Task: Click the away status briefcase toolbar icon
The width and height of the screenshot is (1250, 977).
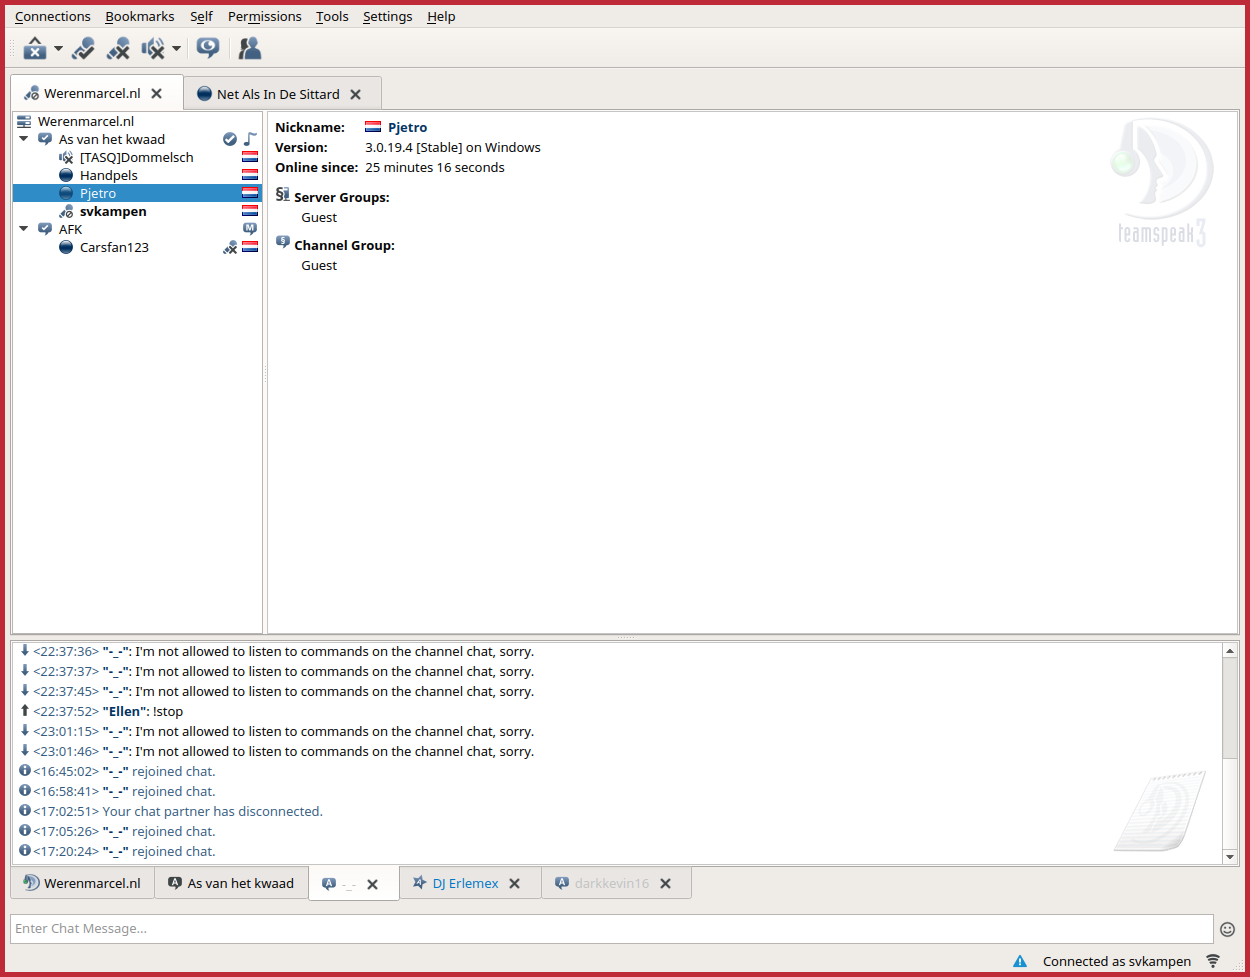Action: pos(35,48)
